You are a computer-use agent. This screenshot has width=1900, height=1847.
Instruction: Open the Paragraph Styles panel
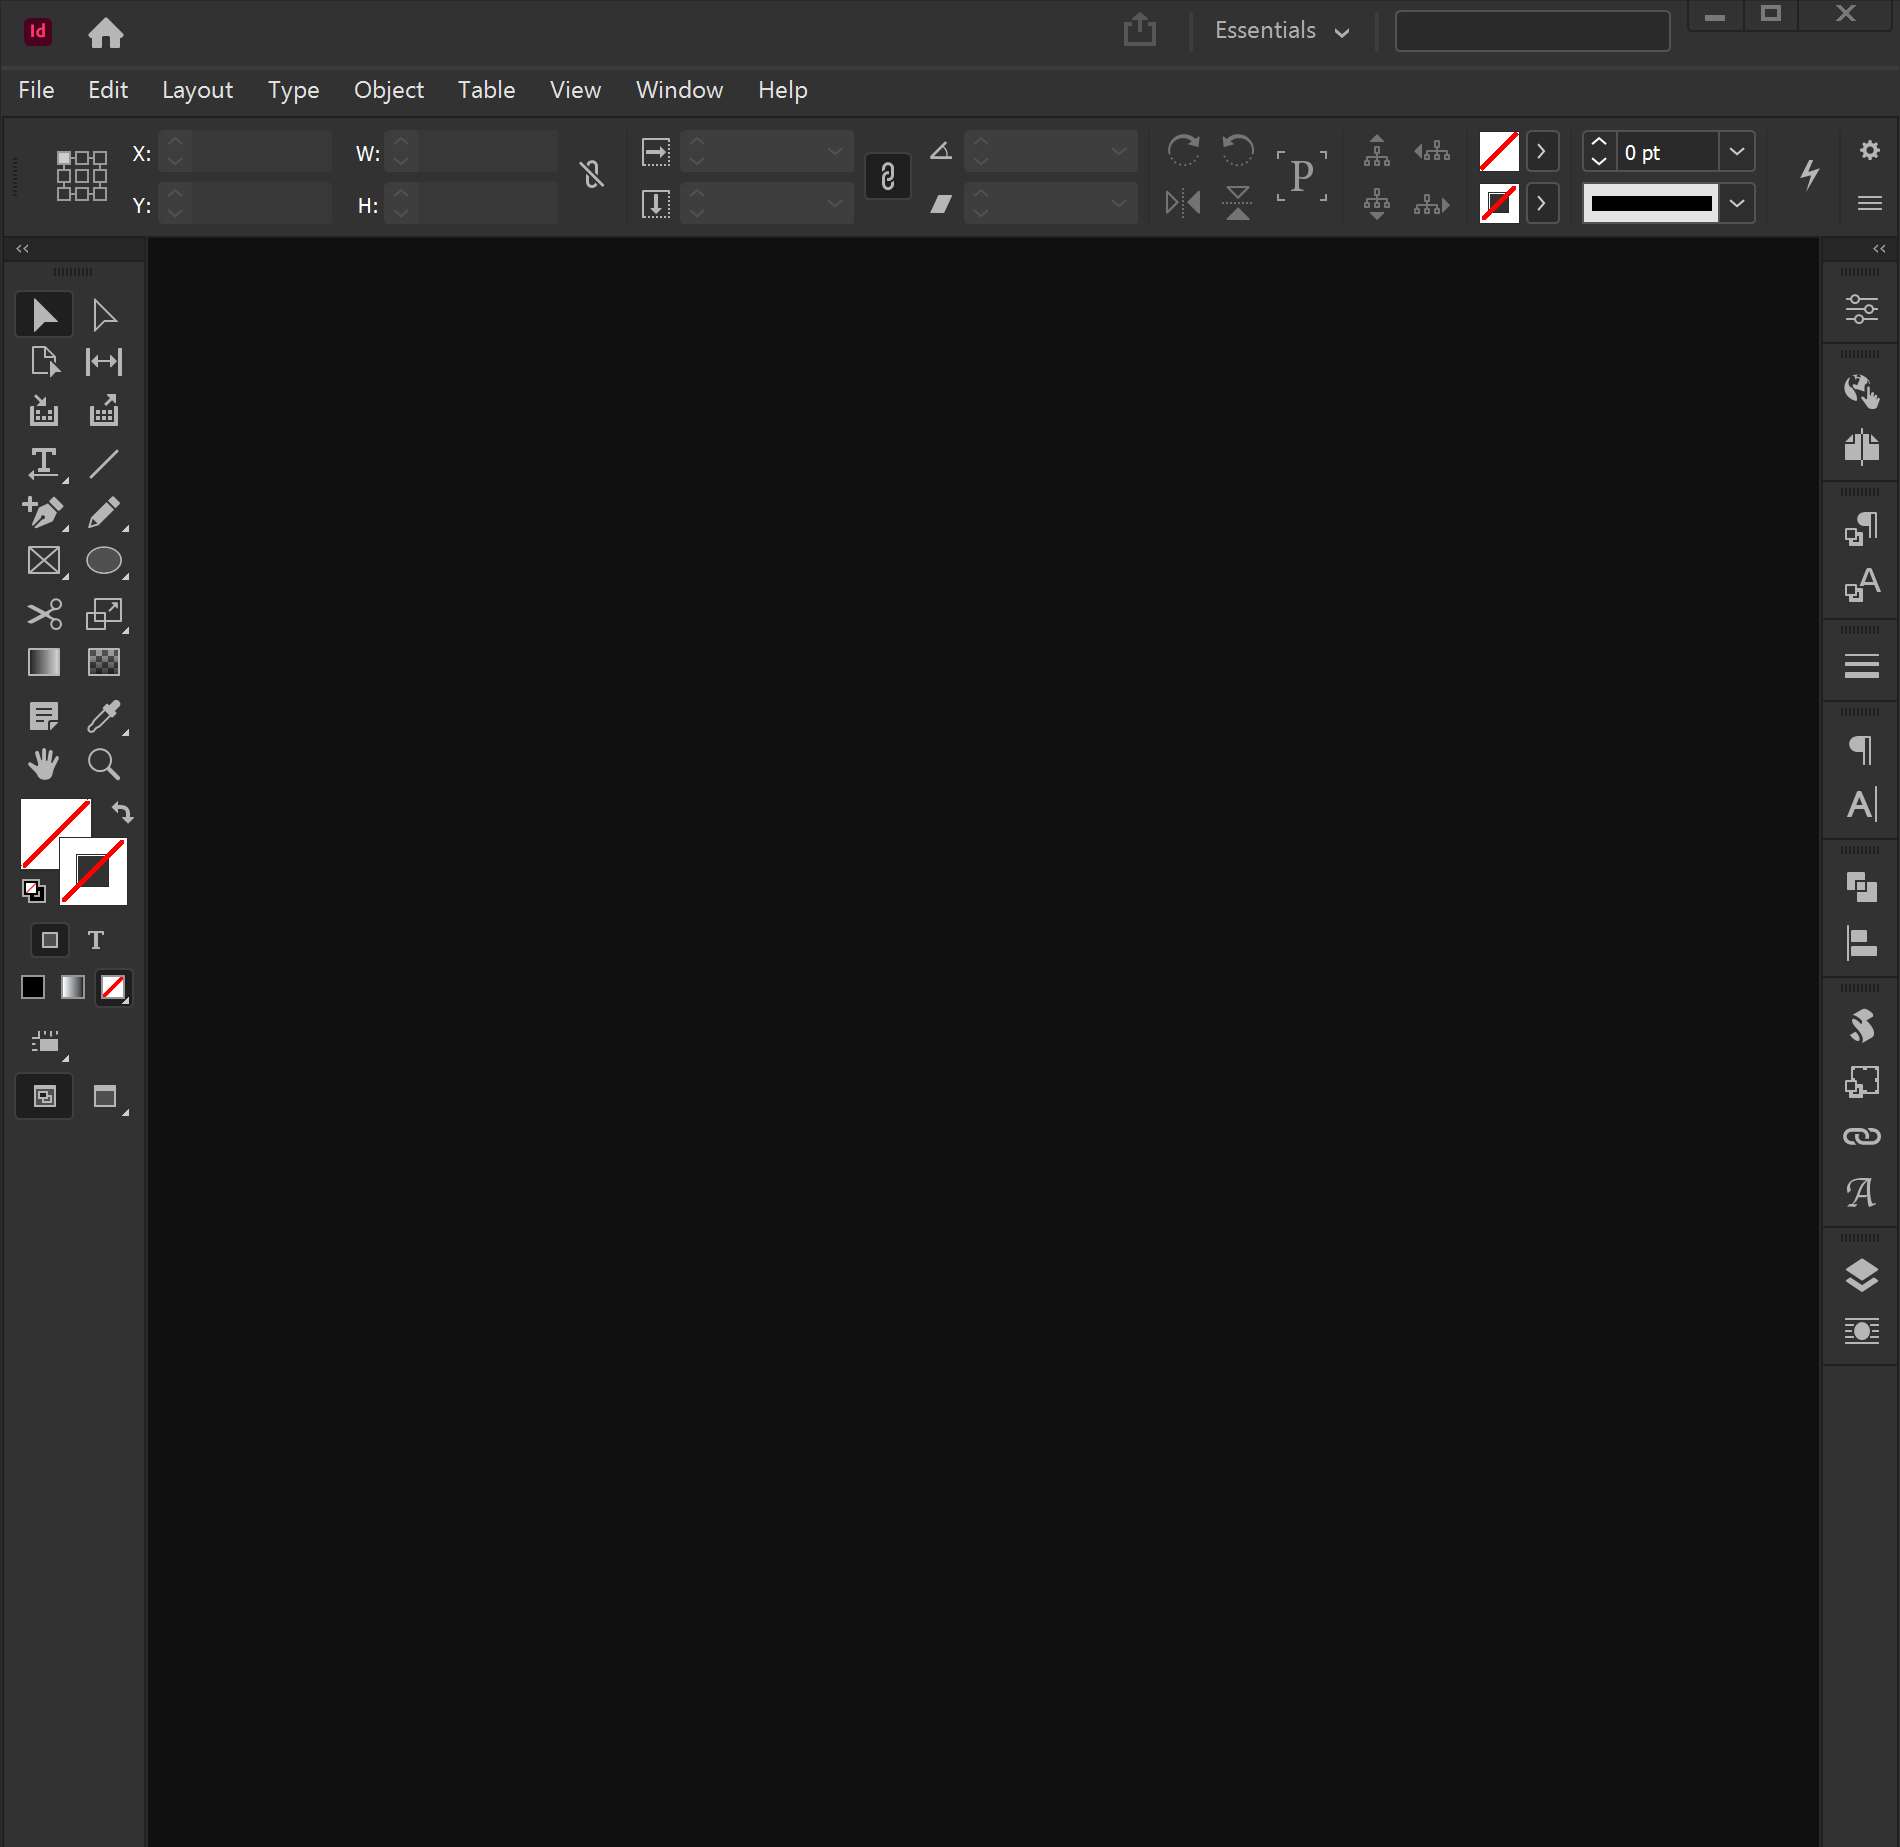1861,528
